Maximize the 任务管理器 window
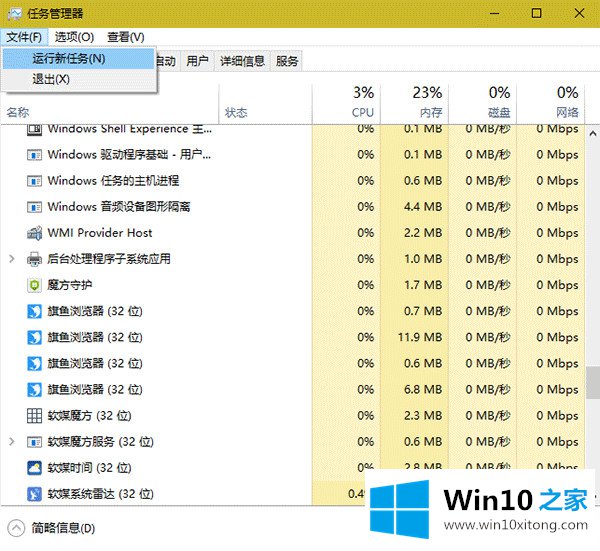Screen dimensions: 600x551 coord(536,14)
